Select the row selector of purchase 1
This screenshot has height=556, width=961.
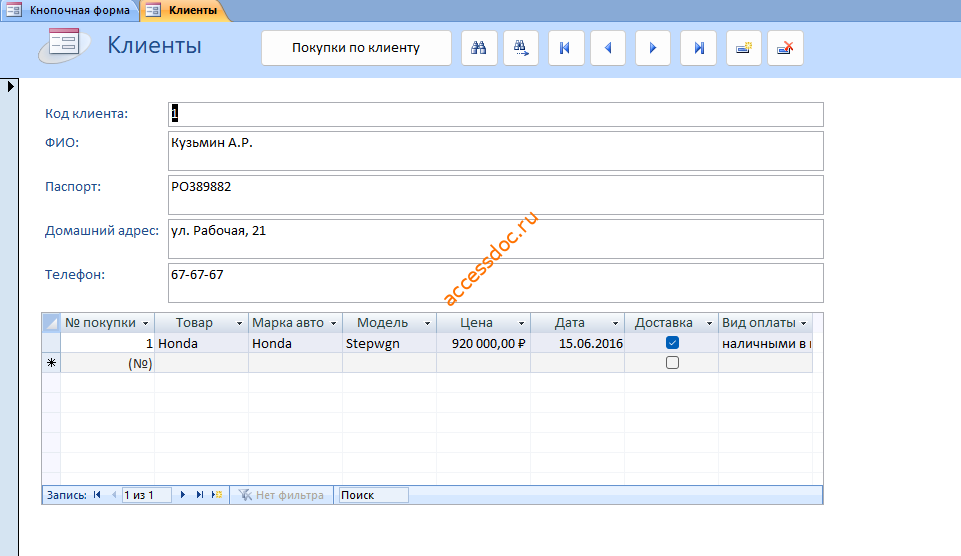pos(51,343)
